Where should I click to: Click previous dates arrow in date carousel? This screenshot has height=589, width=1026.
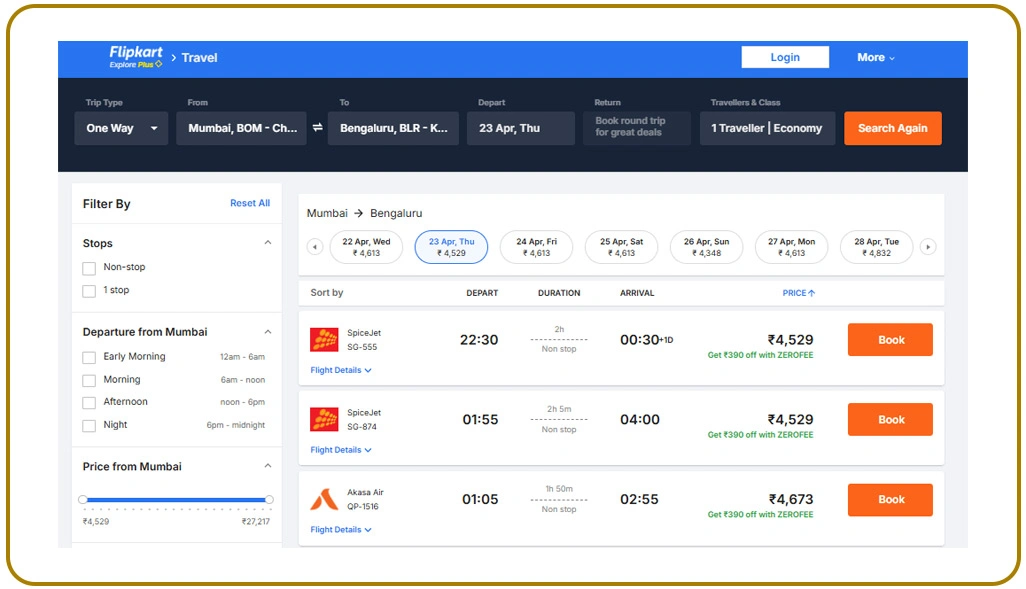click(315, 247)
